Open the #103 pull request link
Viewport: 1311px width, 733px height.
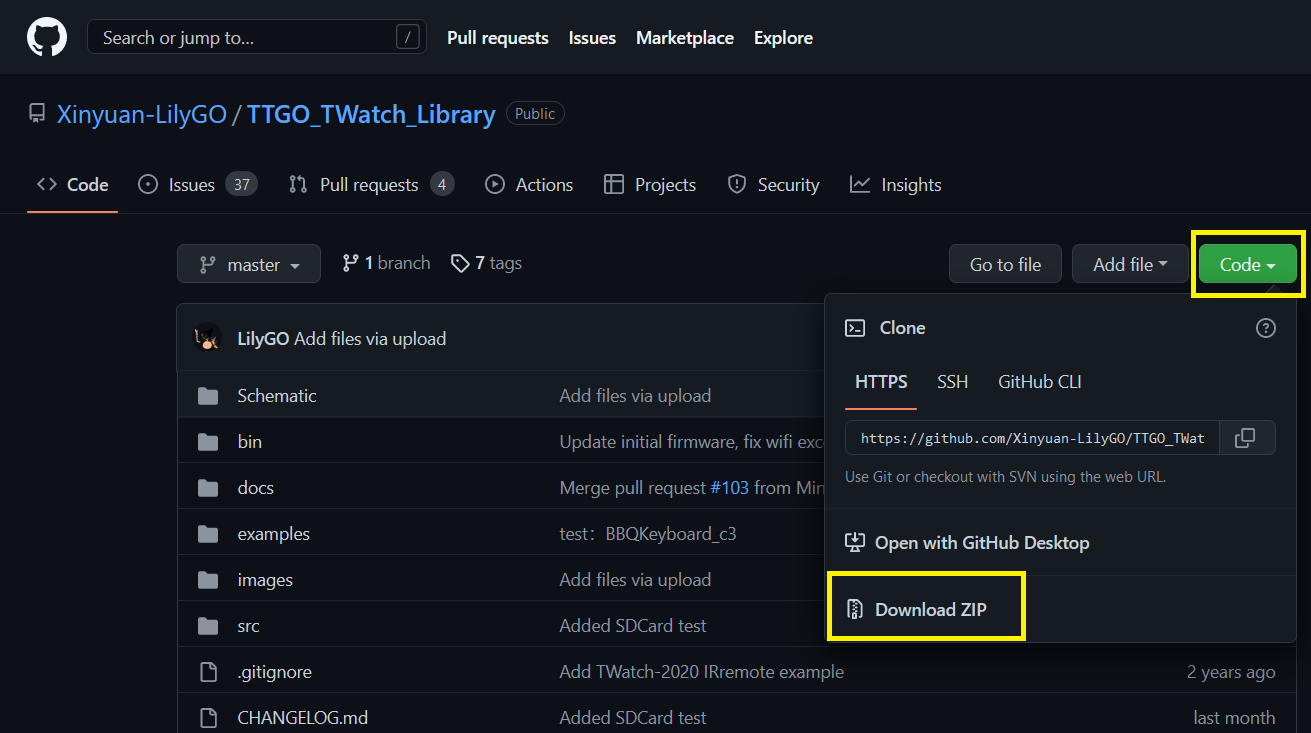point(729,488)
